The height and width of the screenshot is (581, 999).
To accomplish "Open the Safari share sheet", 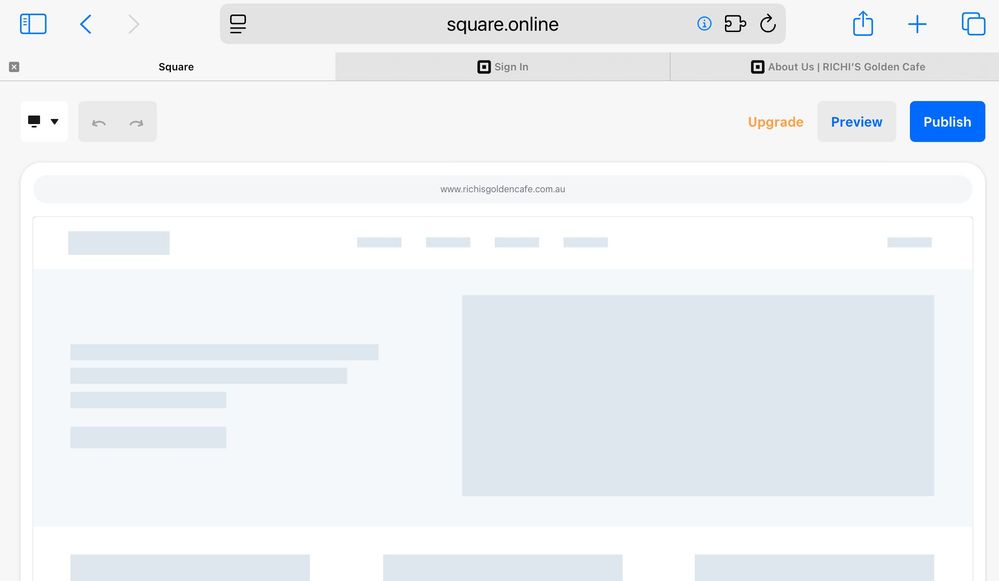I will 863,24.
